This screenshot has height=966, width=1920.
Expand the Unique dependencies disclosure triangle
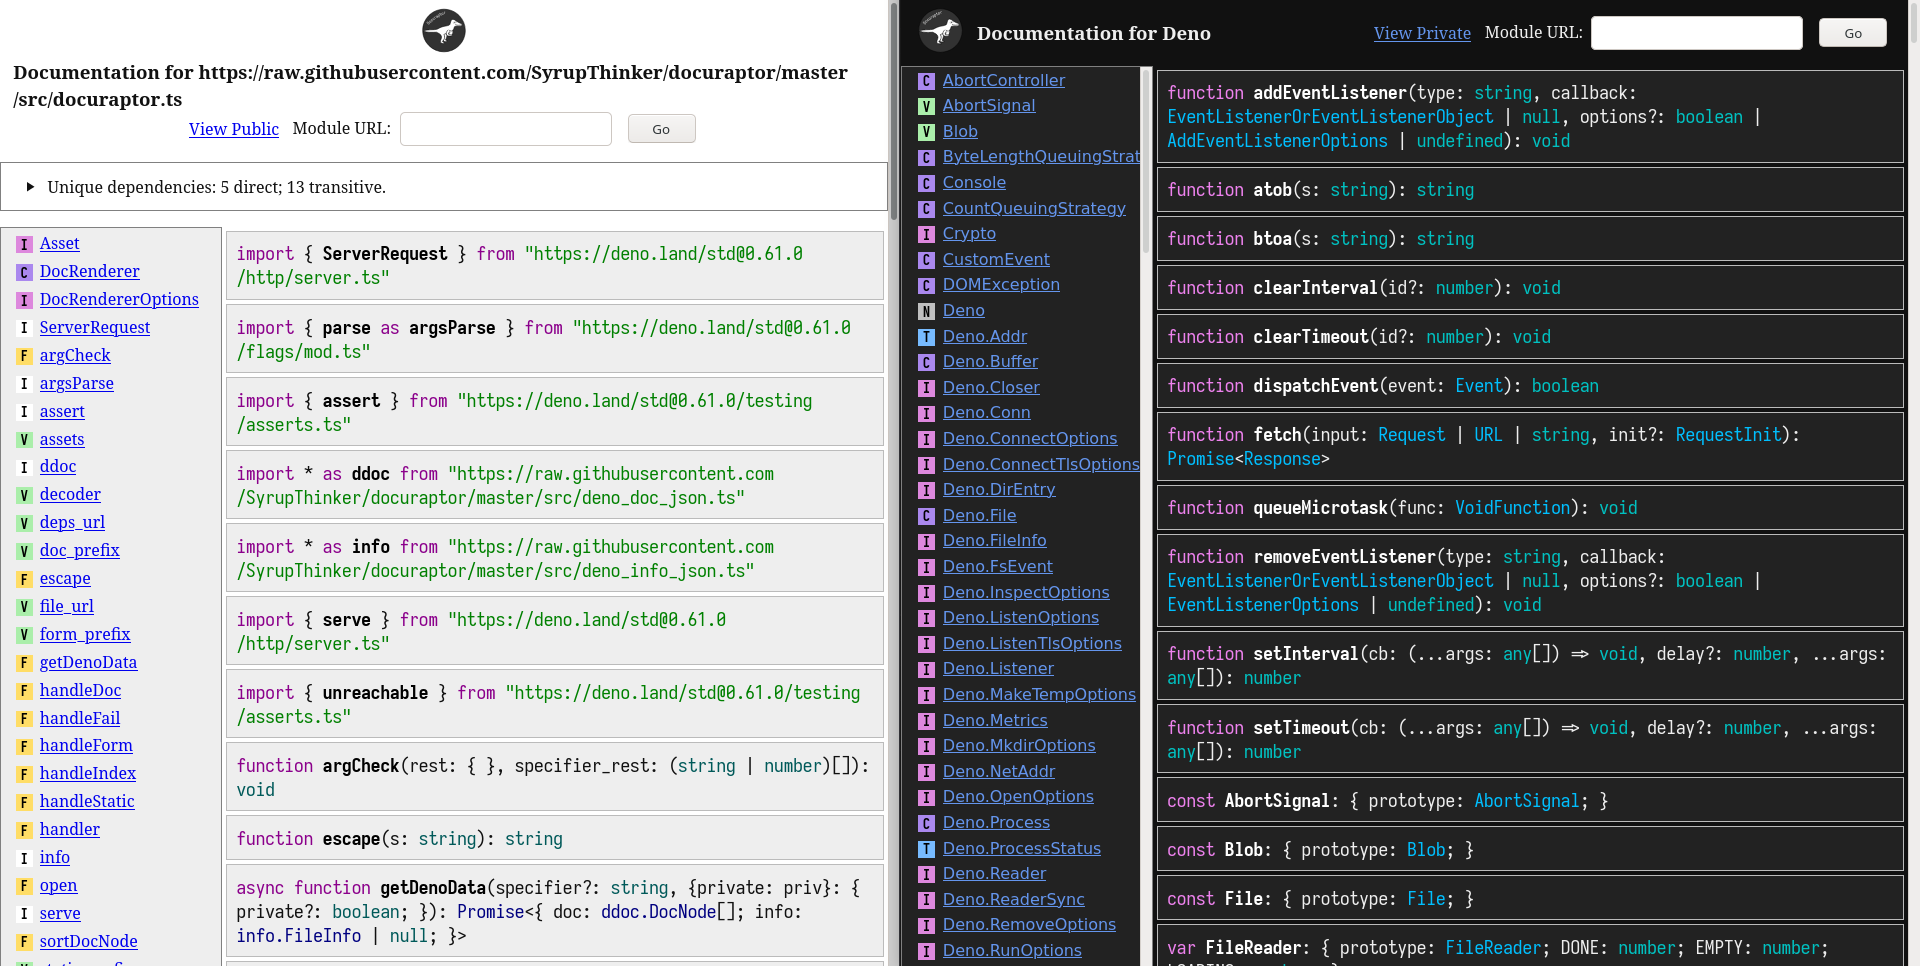pos(30,187)
